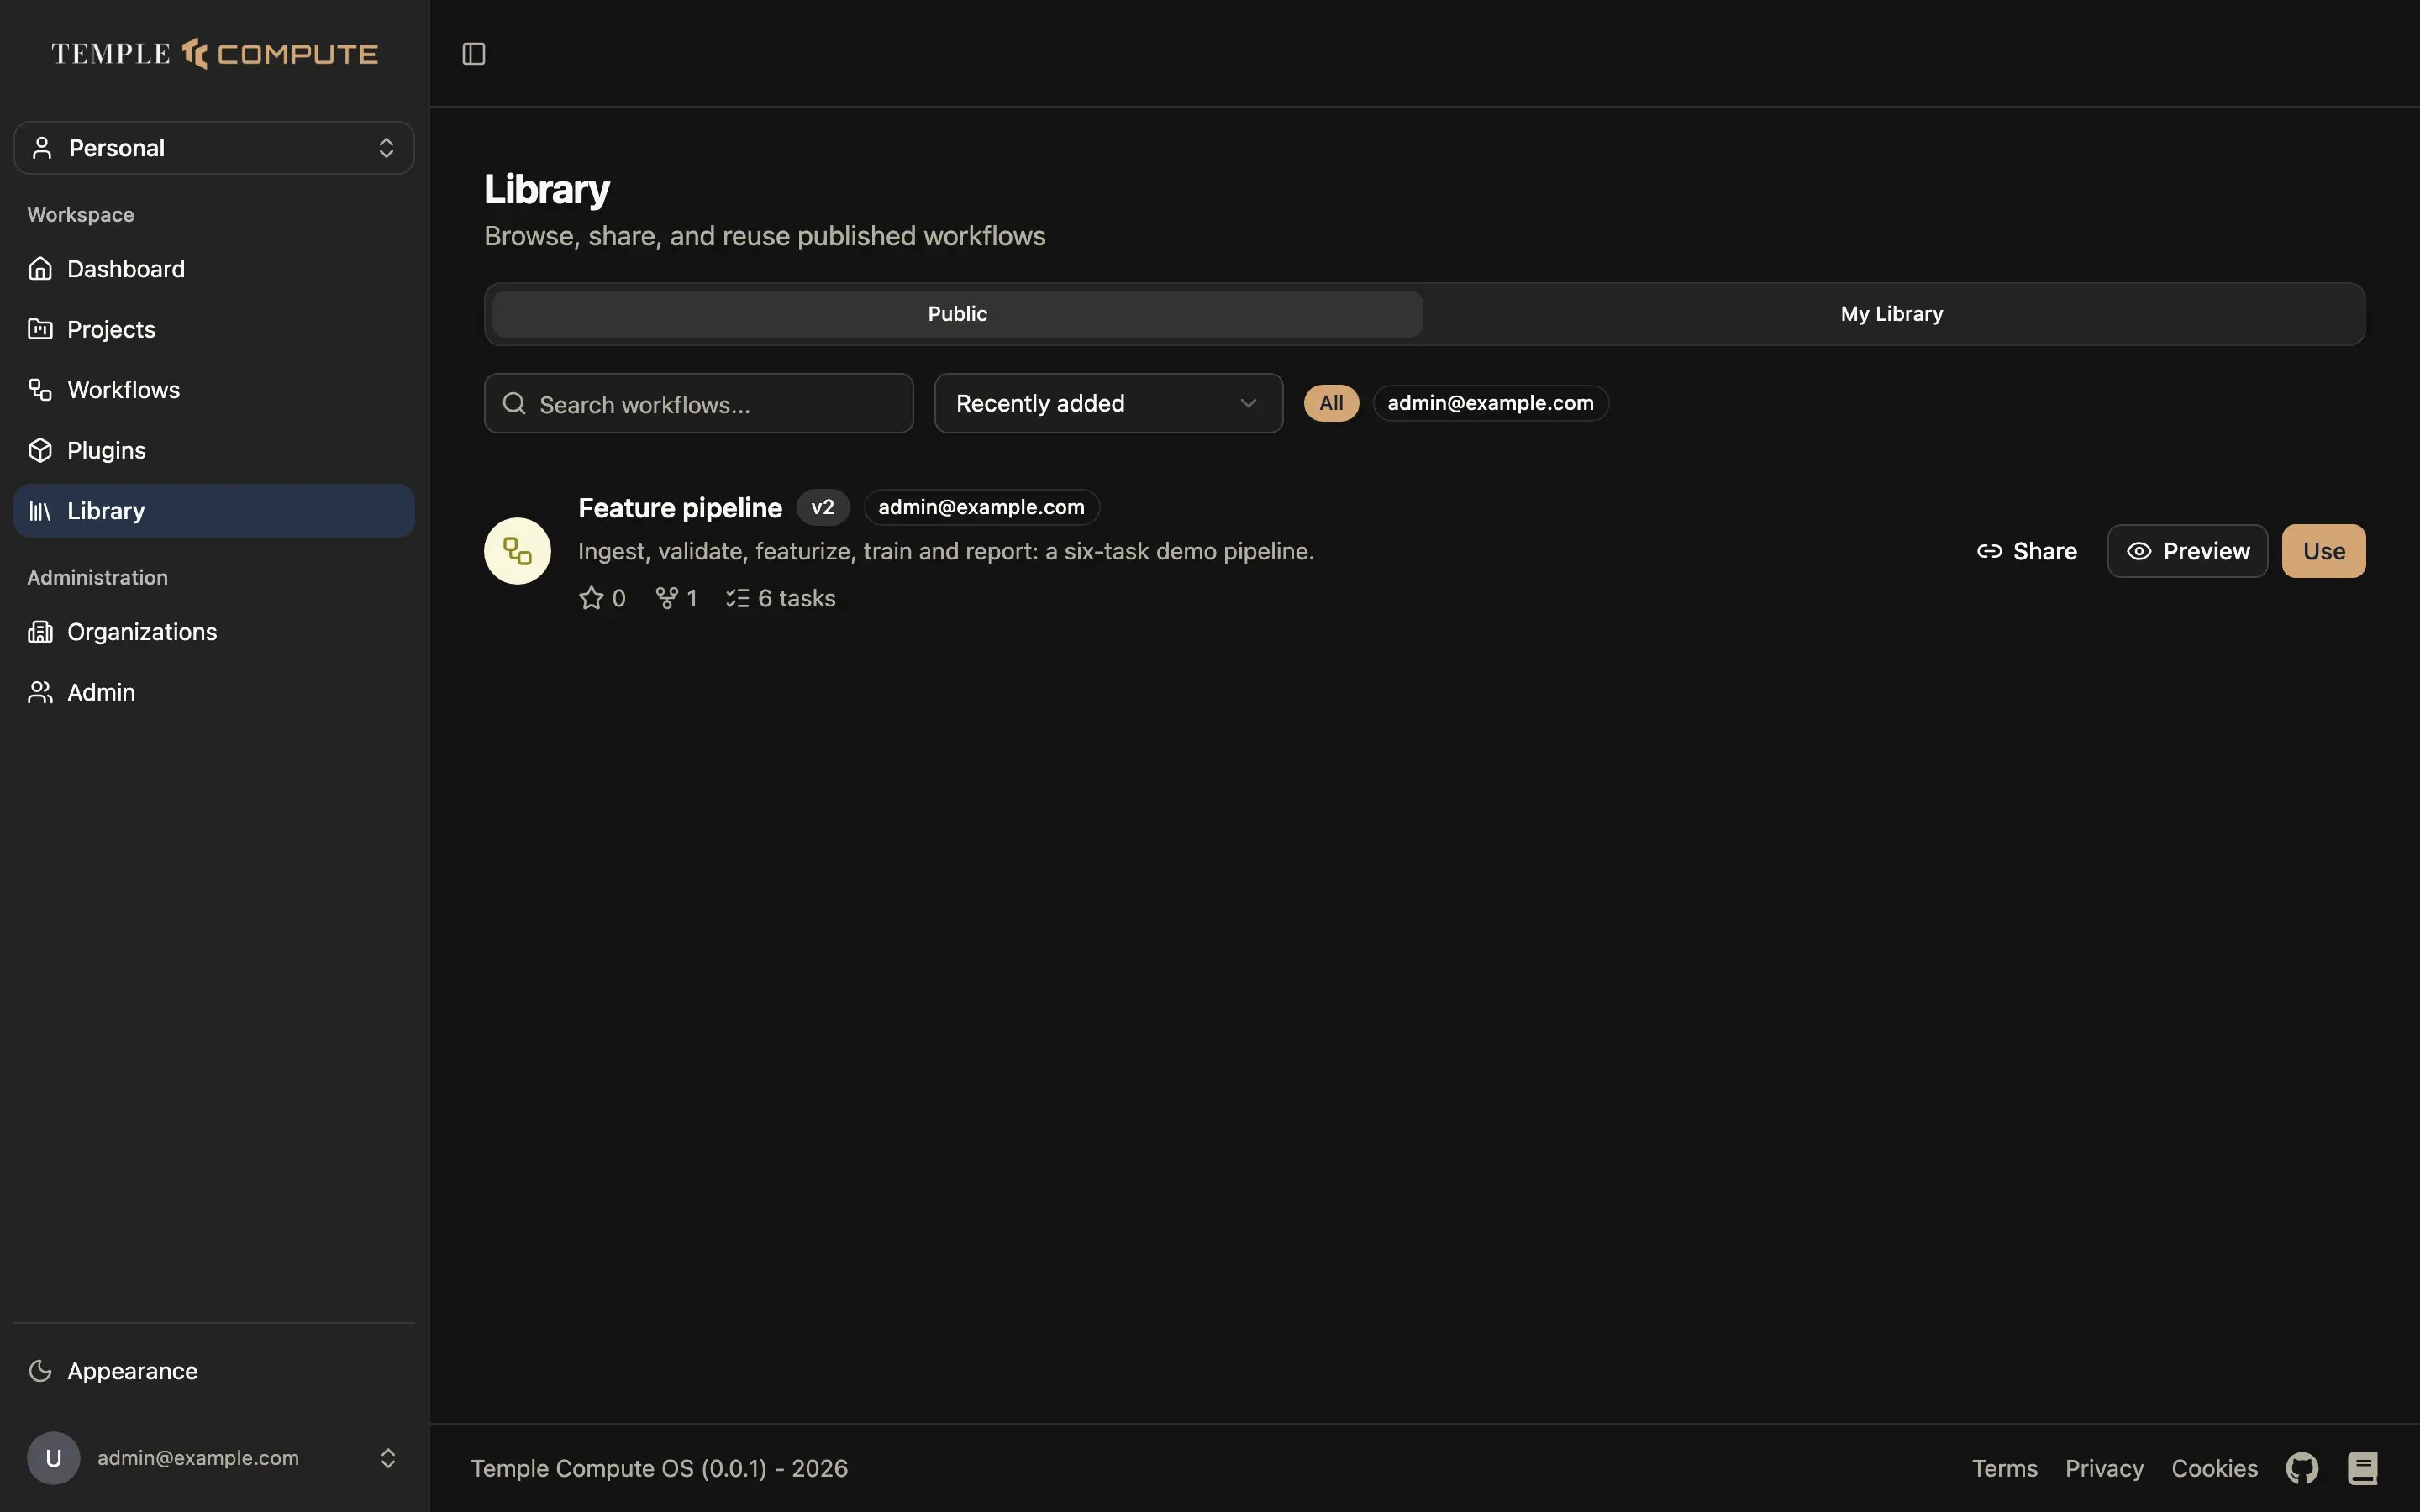Image resolution: width=2420 pixels, height=1512 pixels.
Task: Open the Privacy link
Action: pyautogui.click(x=2104, y=1468)
